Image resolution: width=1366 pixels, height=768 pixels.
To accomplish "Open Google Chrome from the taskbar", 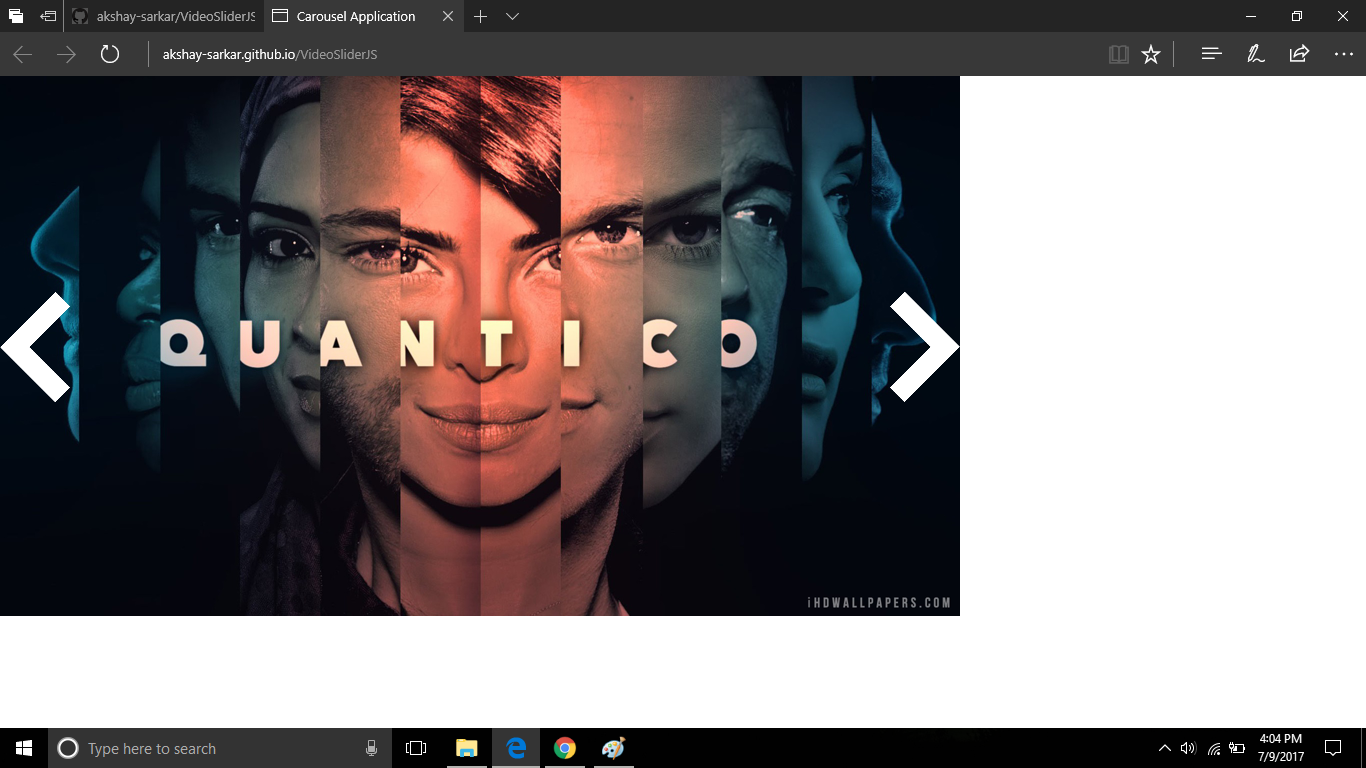I will [x=565, y=748].
